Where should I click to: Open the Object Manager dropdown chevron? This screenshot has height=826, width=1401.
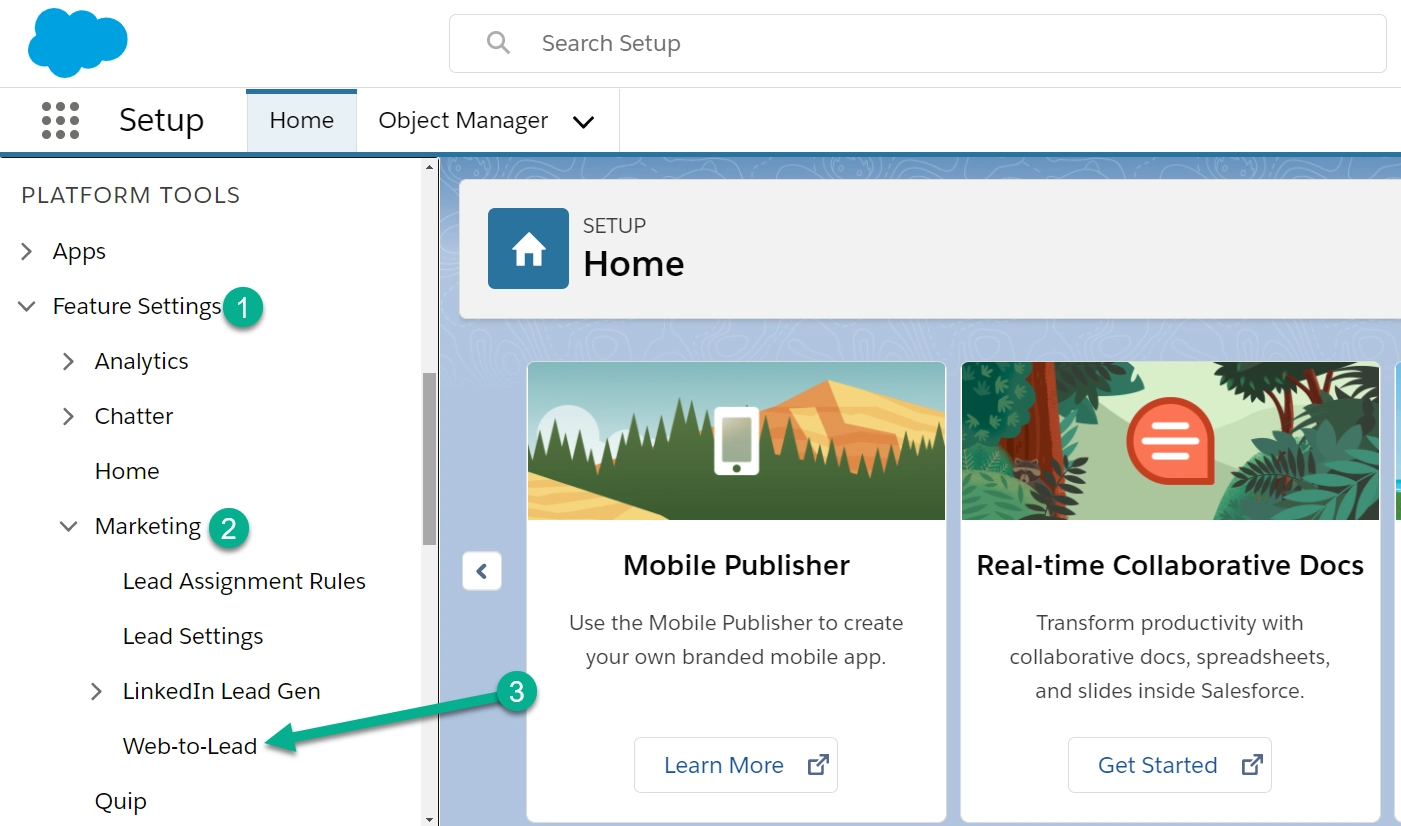583,122
